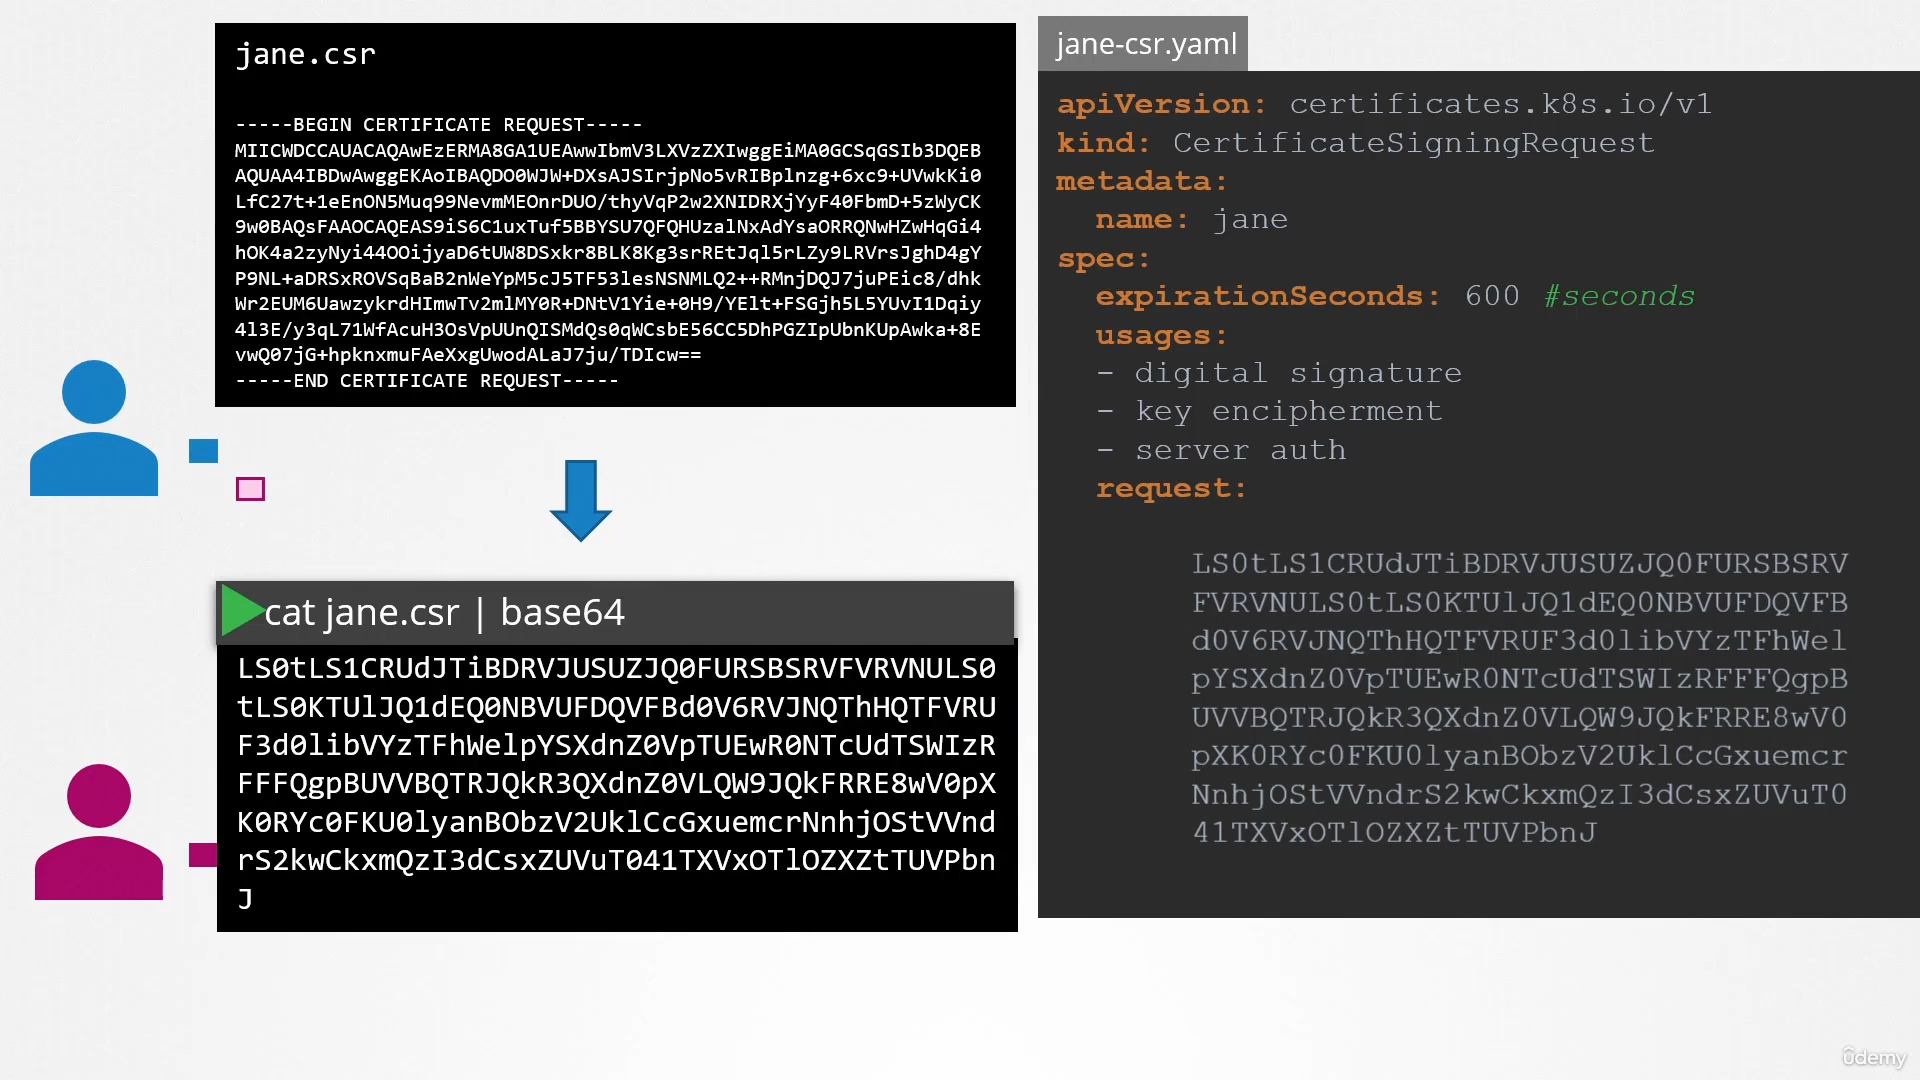
Task: Click the pink outlined square
Action: click(250, 489)
